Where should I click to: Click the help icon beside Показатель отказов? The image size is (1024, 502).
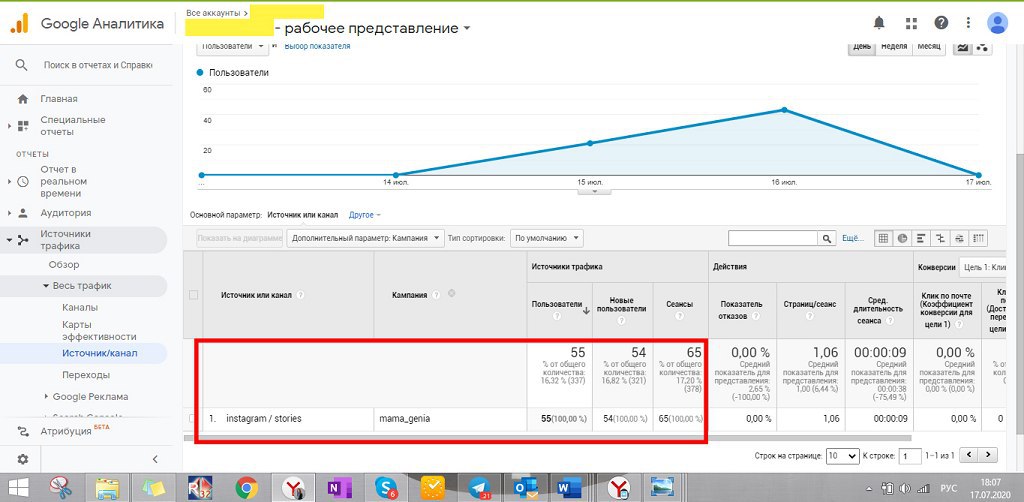pyautogui.click(x=755, y=316)
